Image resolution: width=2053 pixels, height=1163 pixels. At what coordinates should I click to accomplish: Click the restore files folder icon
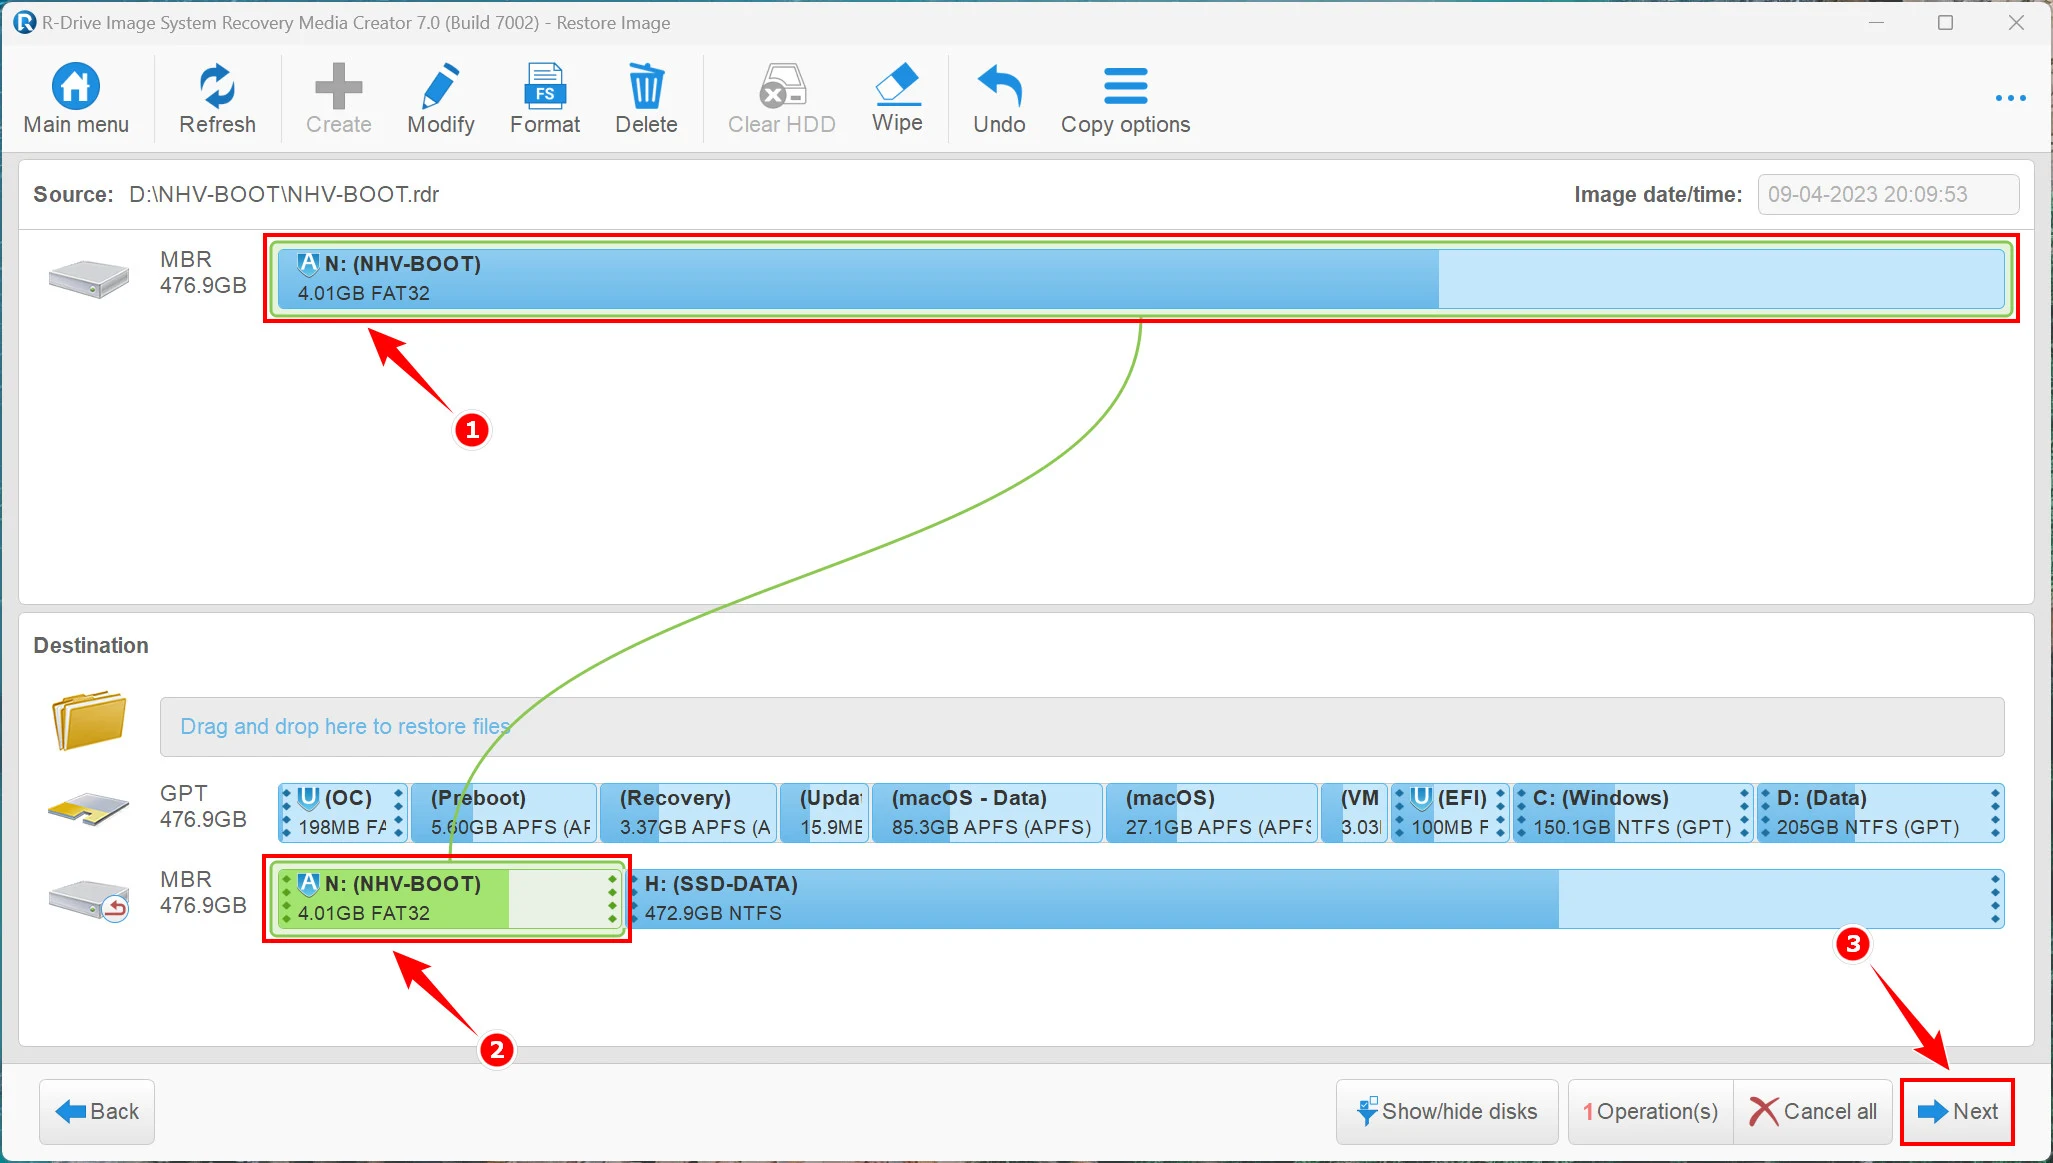click(x=89, y=720)
